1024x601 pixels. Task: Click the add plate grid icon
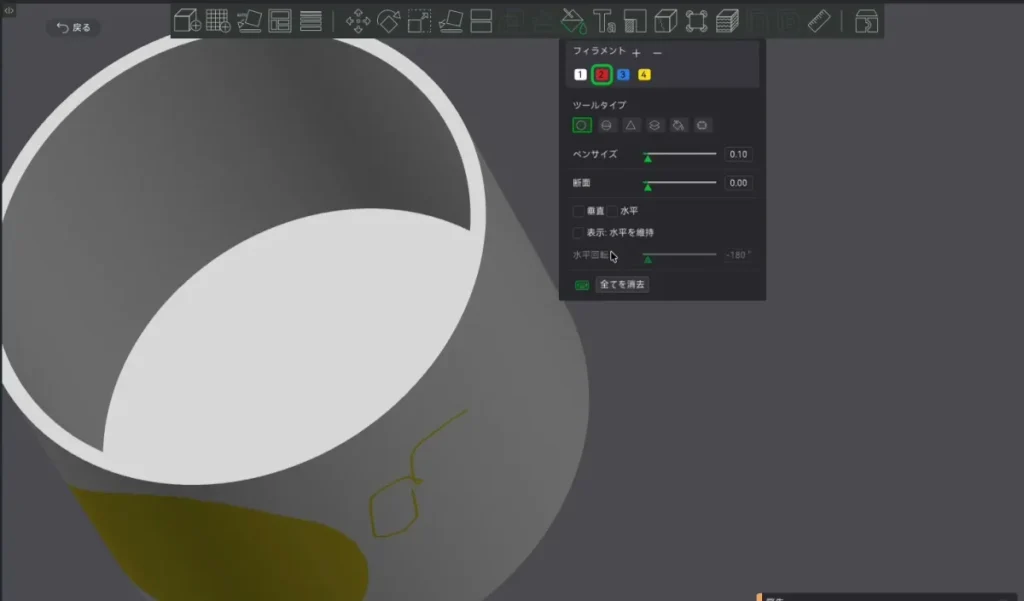click(218, 21)
